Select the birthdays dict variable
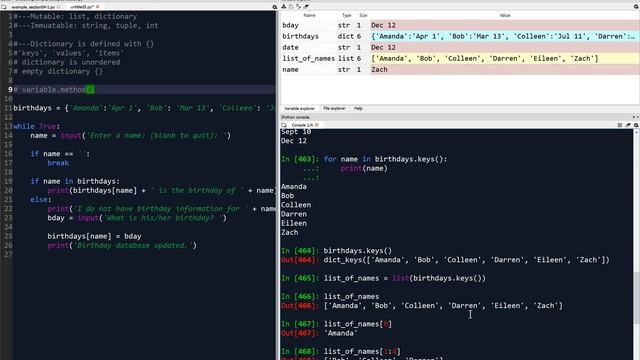This screenshot has height=360, width=640. [460, 36]
